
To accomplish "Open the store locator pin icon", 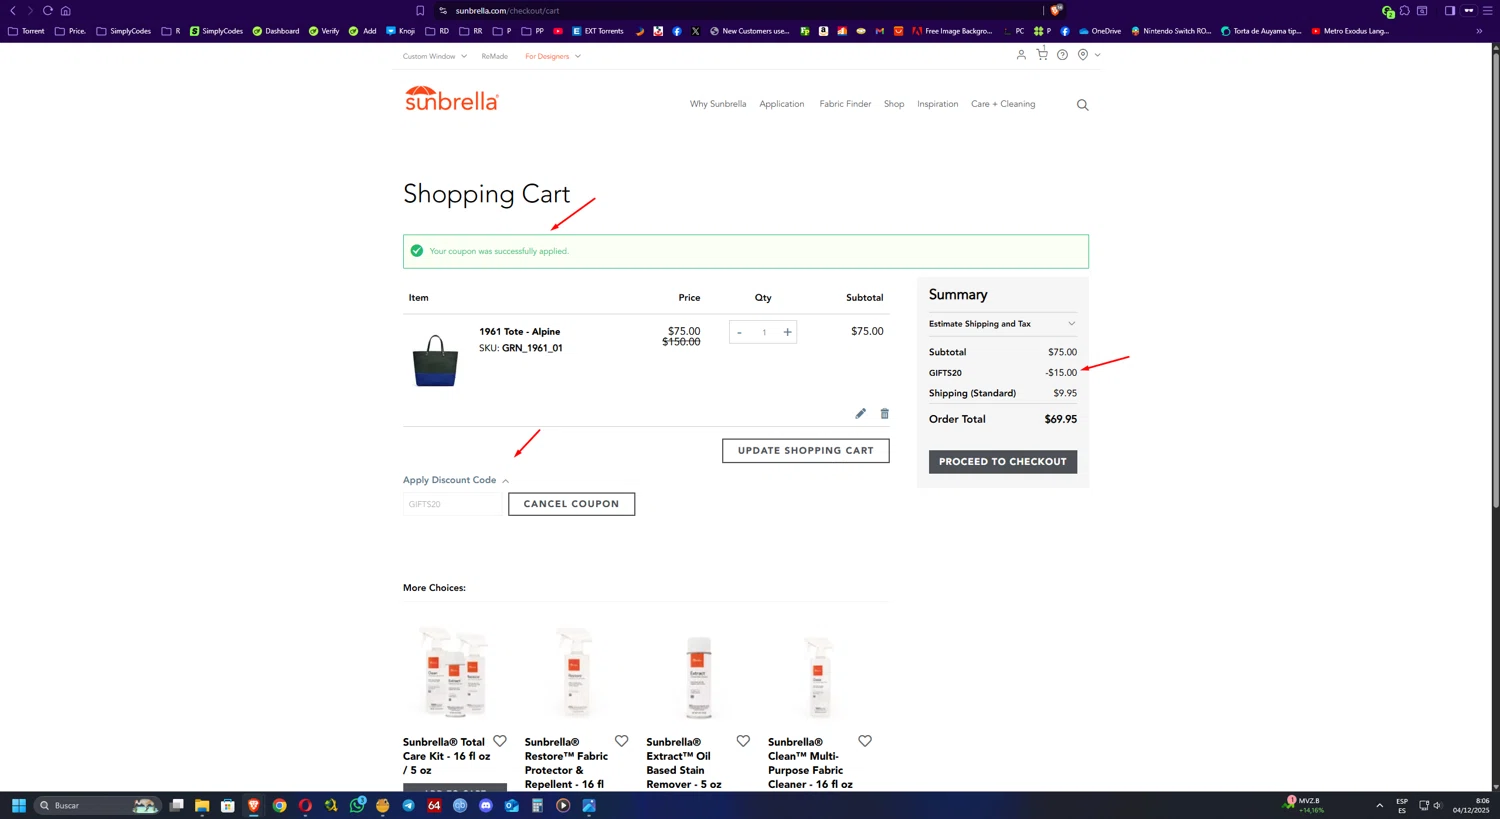I will [x=1083, y=55].
